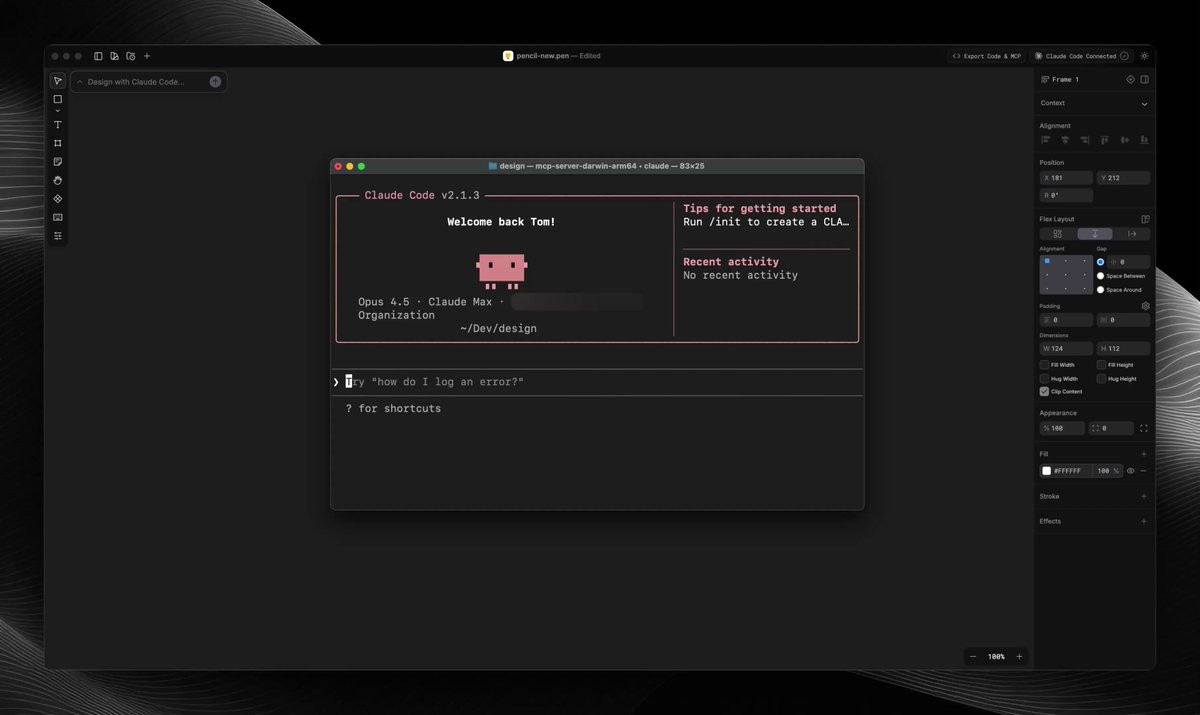Click the Design with Claude Code prompt field
The height and width of the screenshot is (715, 1200).
click(x=148, y=82)
